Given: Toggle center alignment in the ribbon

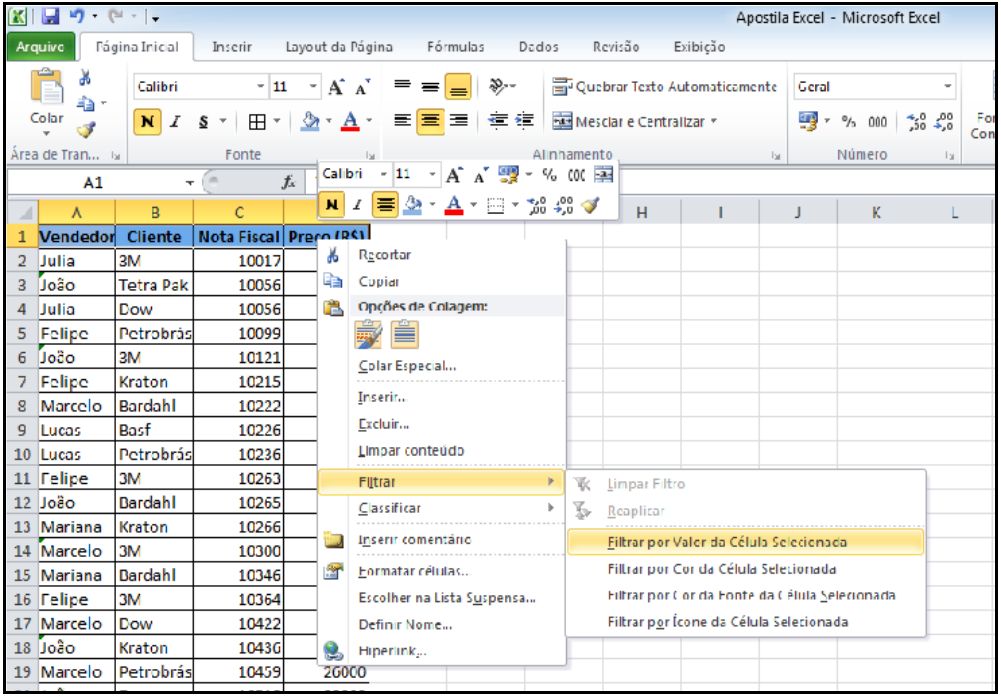Looking at the screenshot, I should click(431, 122).
